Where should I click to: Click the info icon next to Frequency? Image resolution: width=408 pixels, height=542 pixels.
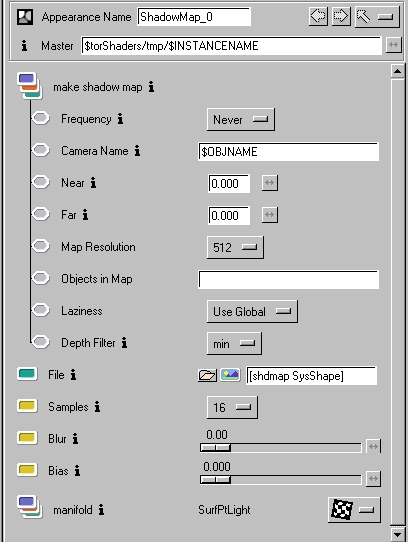[x=120, y=119]
